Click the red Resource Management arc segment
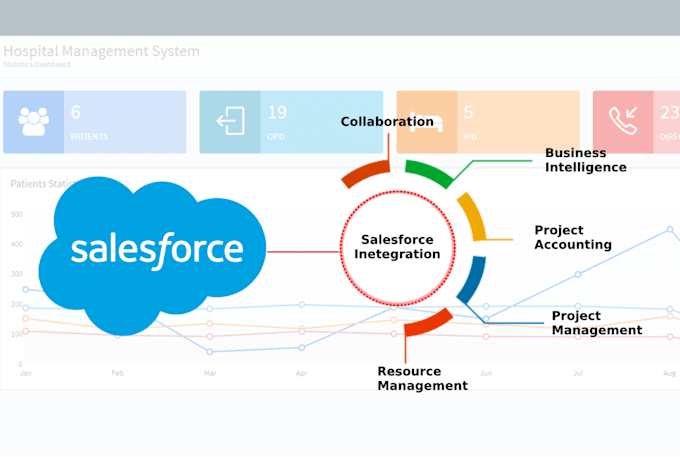This screenshot has height=457, width=680. click(x=428, y=323)
